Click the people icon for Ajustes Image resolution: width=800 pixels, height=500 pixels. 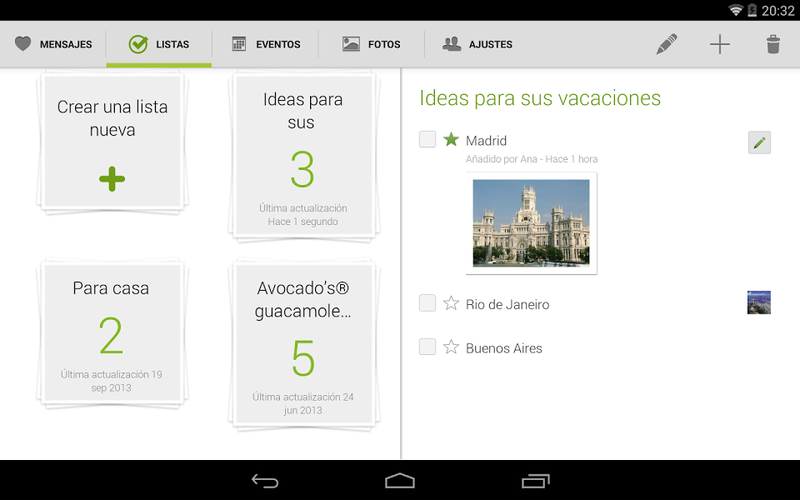(452, 44)
